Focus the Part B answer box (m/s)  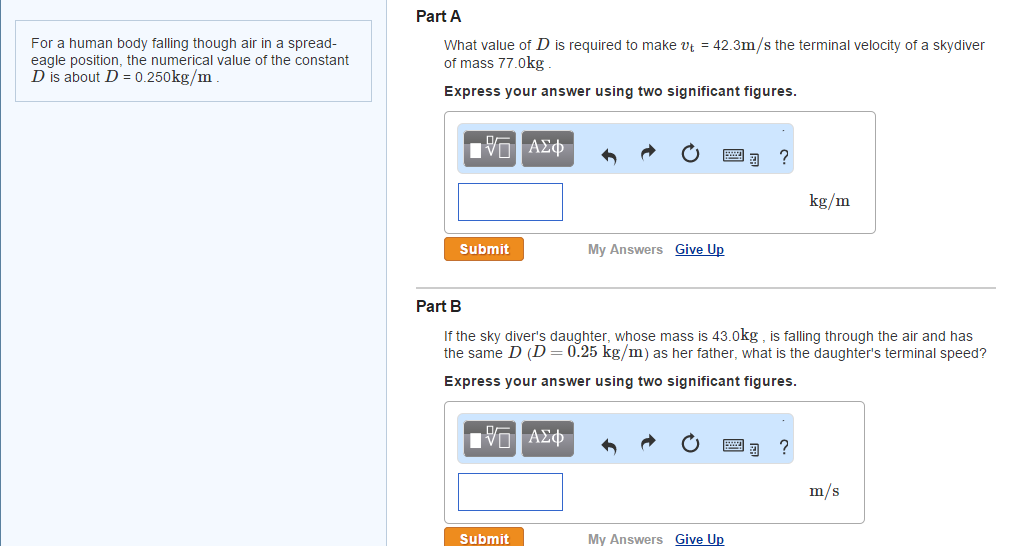510,492
